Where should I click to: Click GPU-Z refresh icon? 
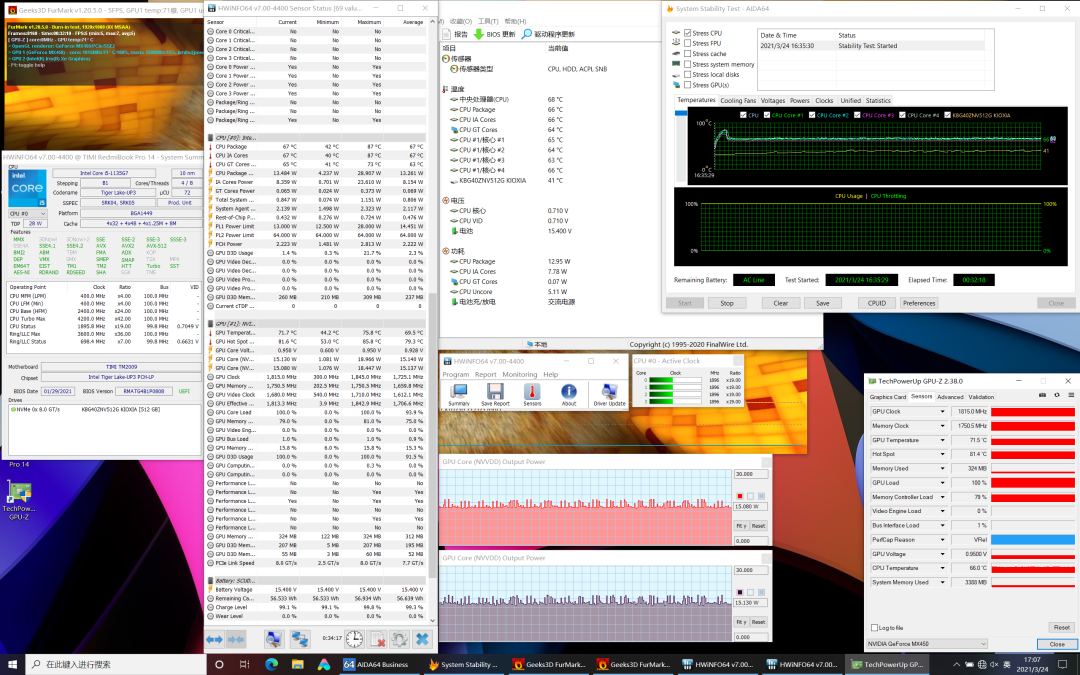point(1055,397)
